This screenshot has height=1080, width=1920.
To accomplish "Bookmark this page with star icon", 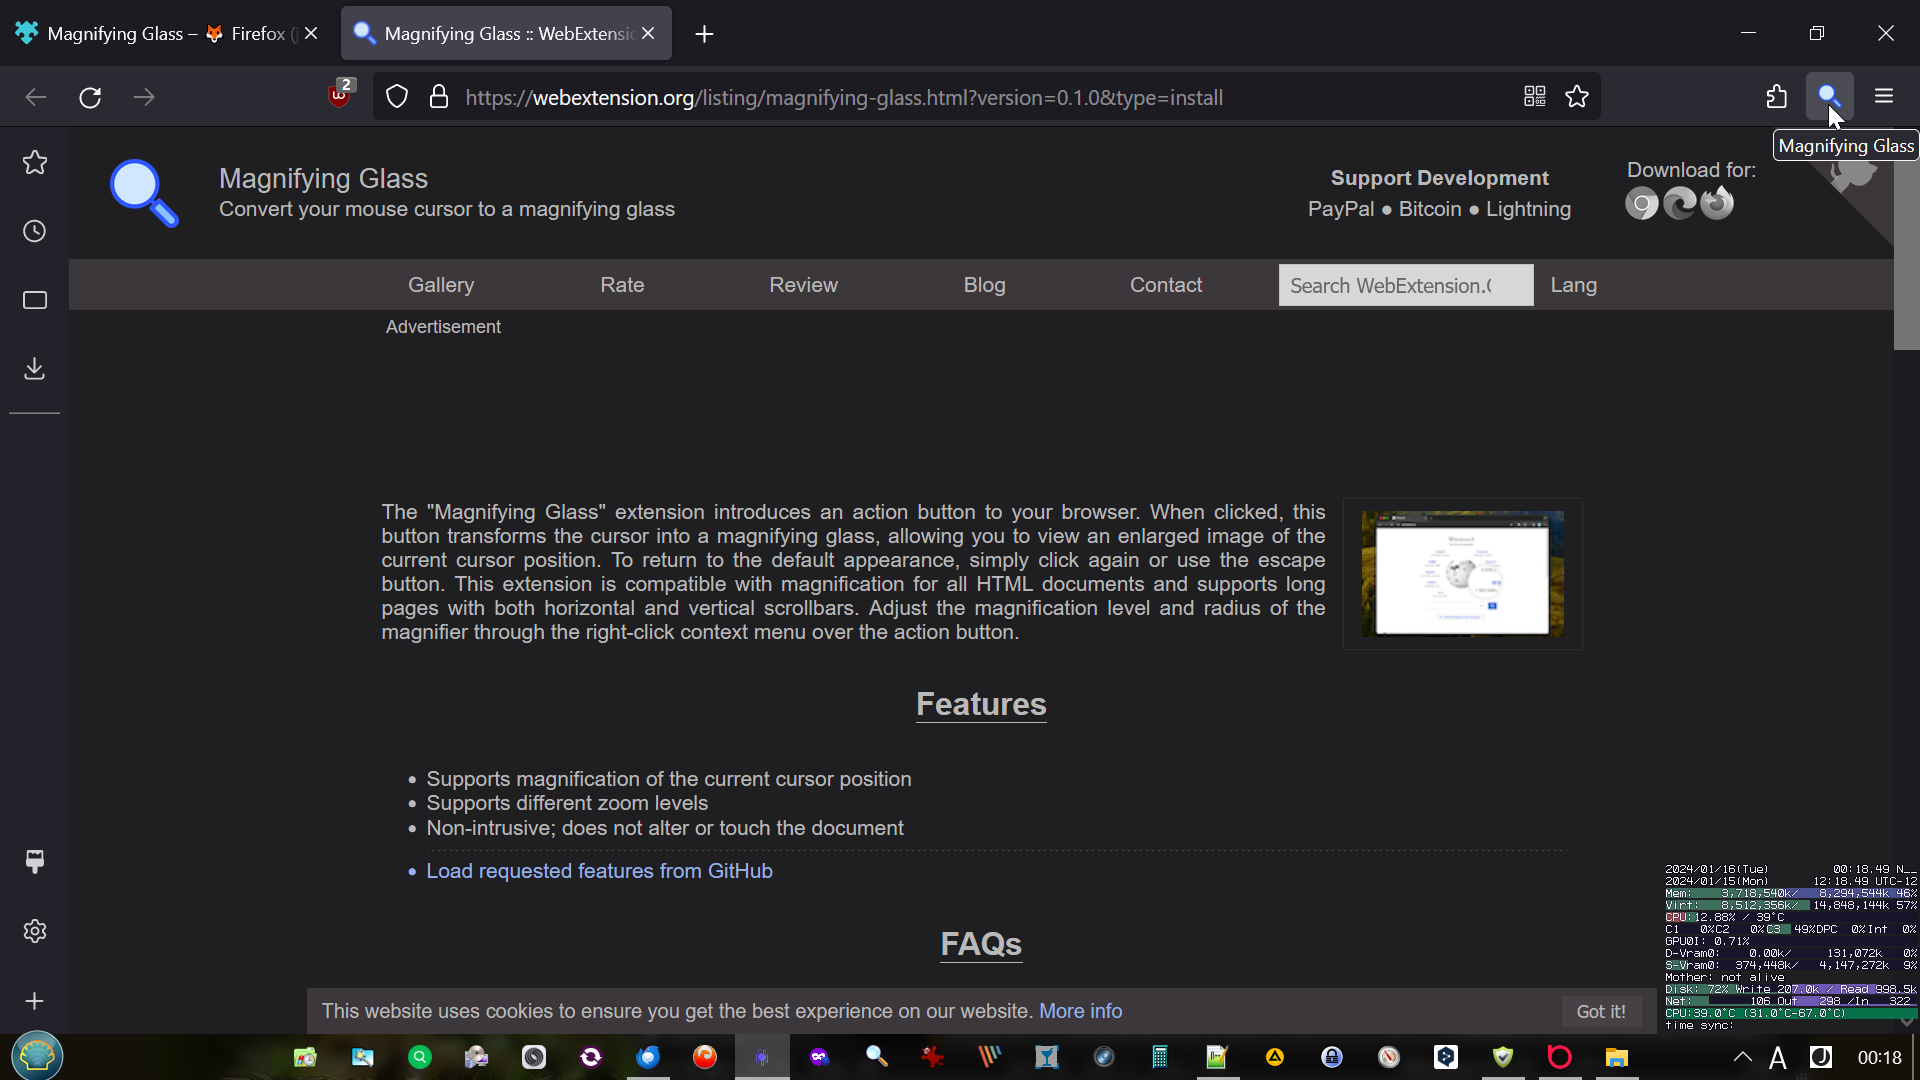I will [1577, 97].
